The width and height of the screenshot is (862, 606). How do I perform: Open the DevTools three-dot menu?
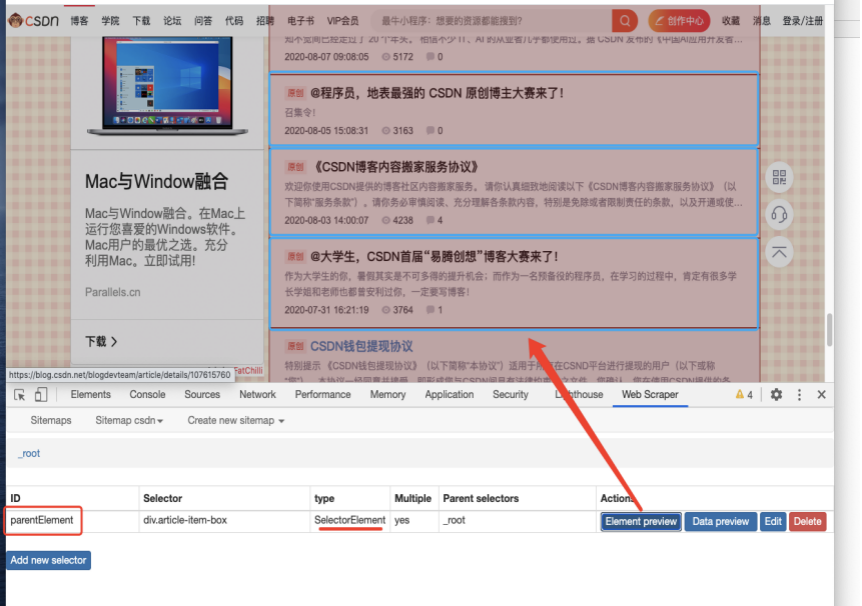(799, 394)
